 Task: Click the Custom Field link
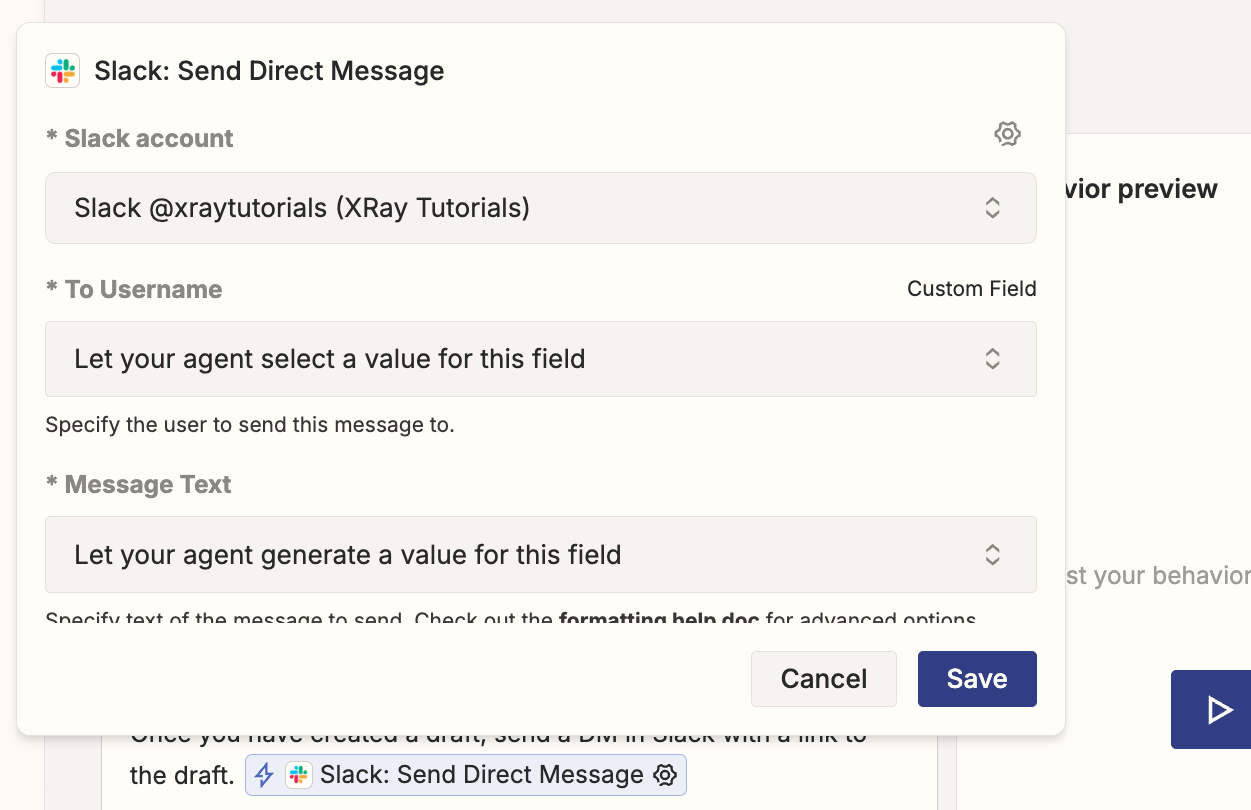coord(972,289)
